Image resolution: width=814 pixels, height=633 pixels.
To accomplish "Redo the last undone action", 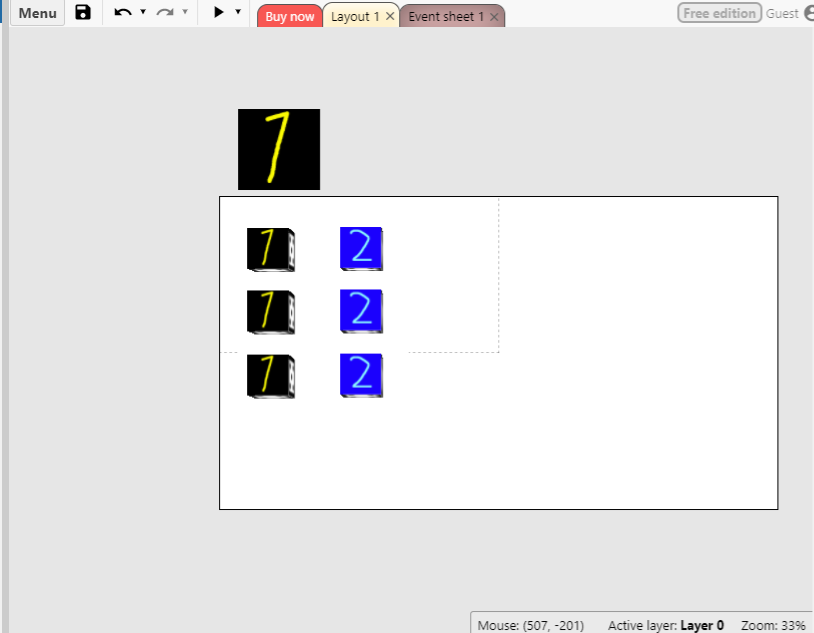I will [x=165, y=12].
